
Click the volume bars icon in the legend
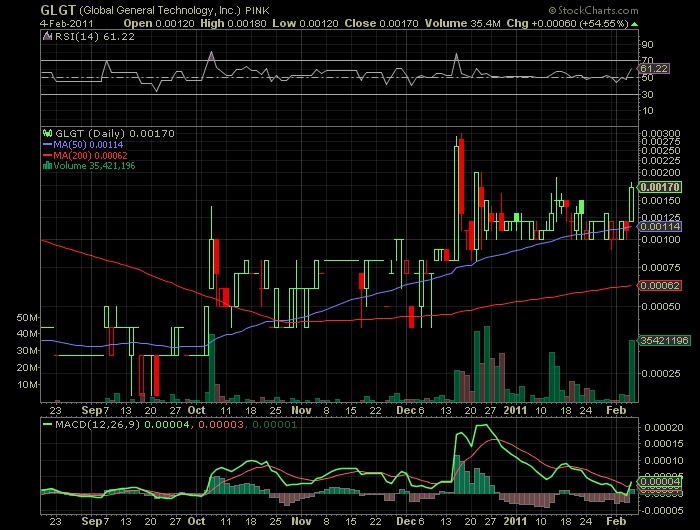pos(47,166)
